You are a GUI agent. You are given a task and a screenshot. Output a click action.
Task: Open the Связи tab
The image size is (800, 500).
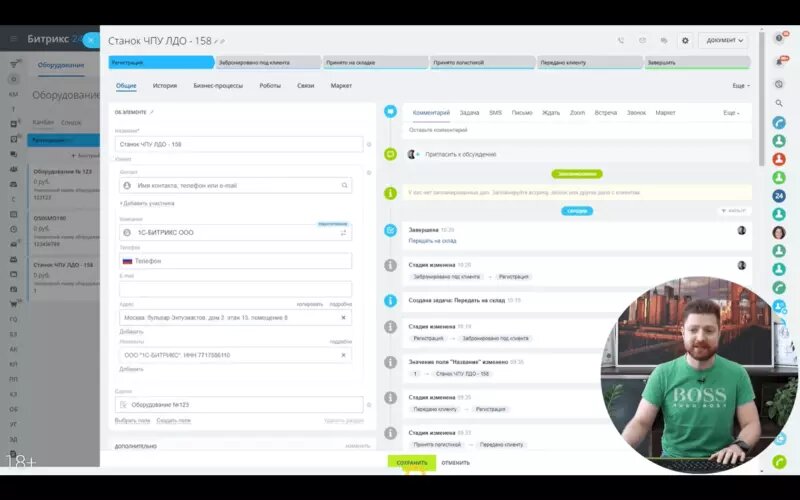pyautogui.click(x=306, y=86)
